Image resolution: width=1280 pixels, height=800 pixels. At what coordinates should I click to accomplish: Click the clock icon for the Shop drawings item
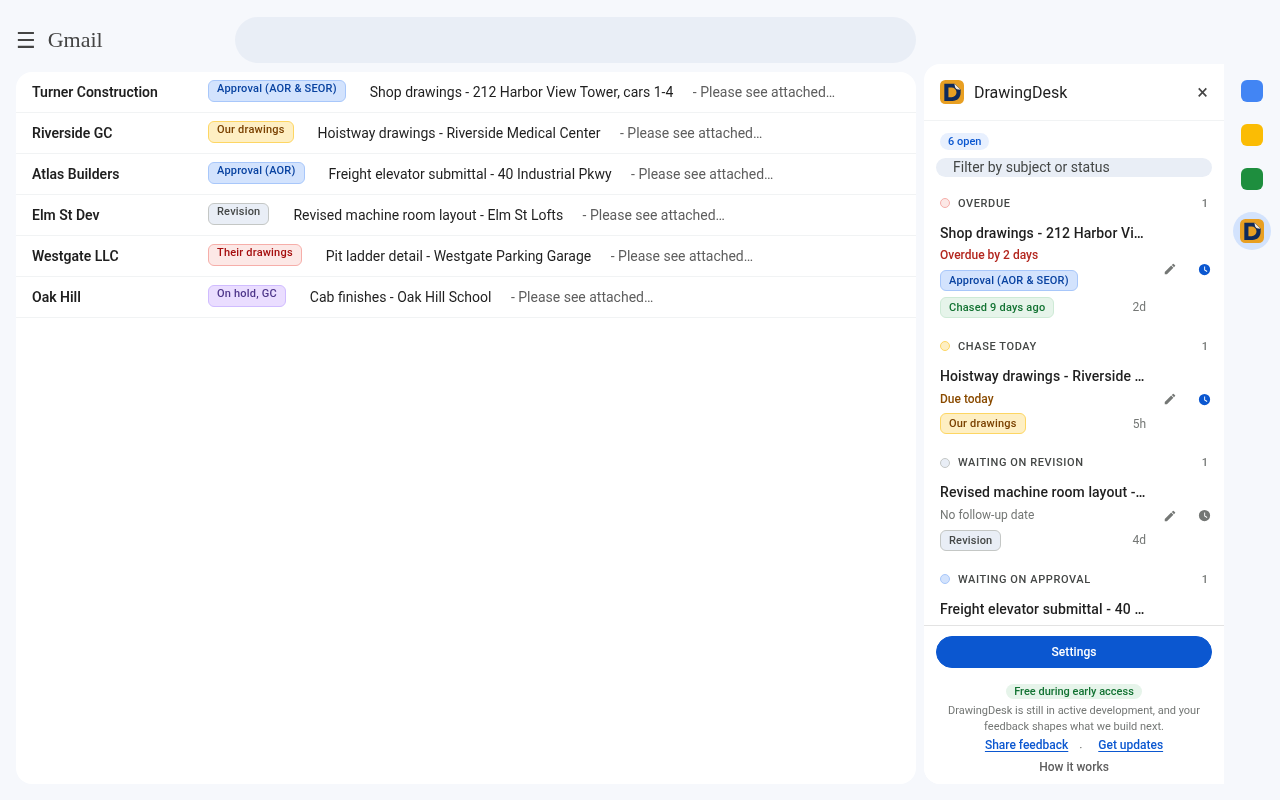(x=1204, y=269)
